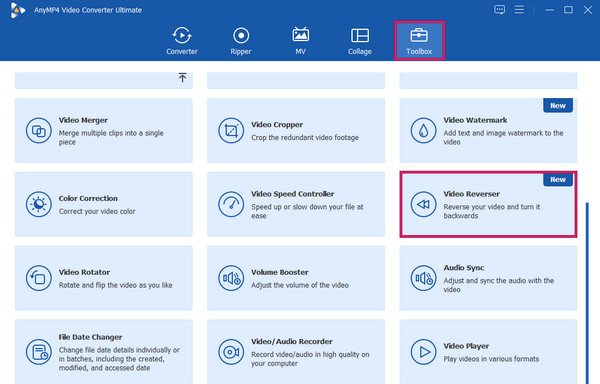Click the scroll-to-top arrow icon

183,78
